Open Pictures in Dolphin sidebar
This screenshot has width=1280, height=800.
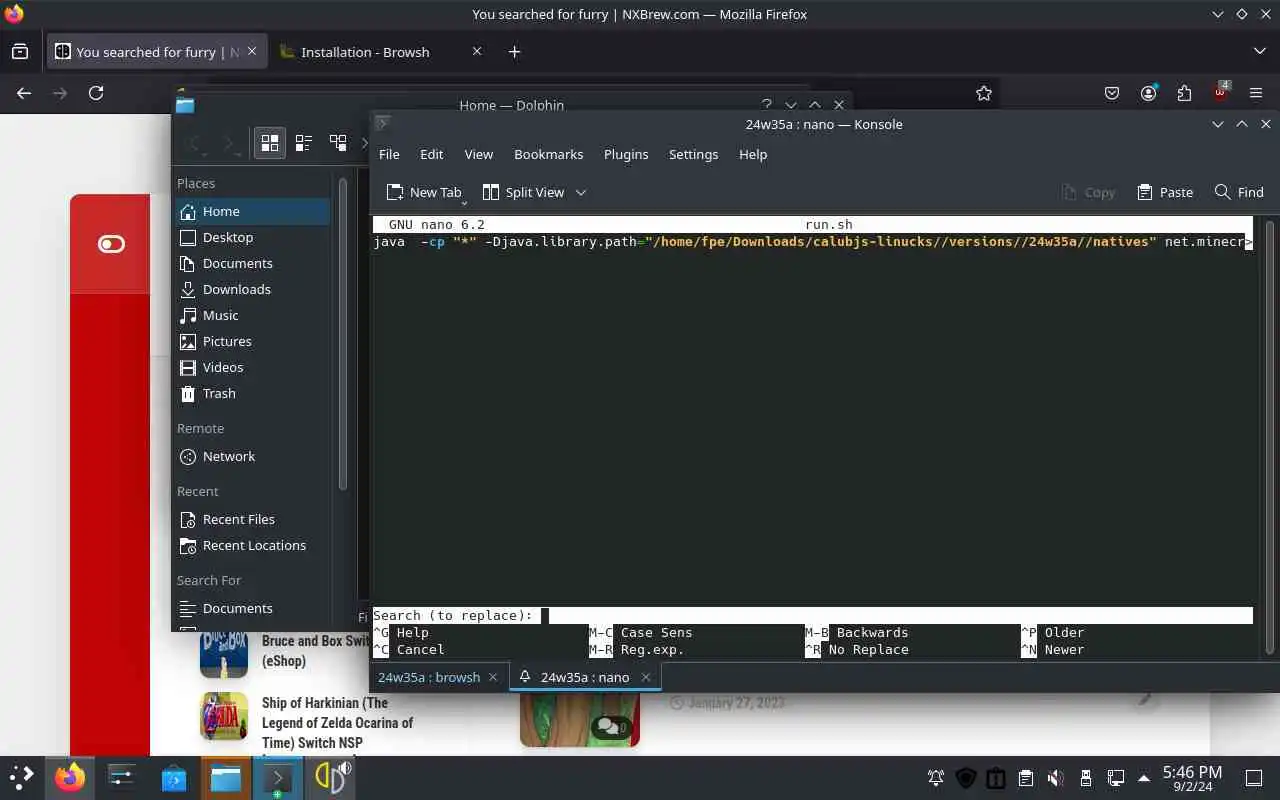coord(252,341)
